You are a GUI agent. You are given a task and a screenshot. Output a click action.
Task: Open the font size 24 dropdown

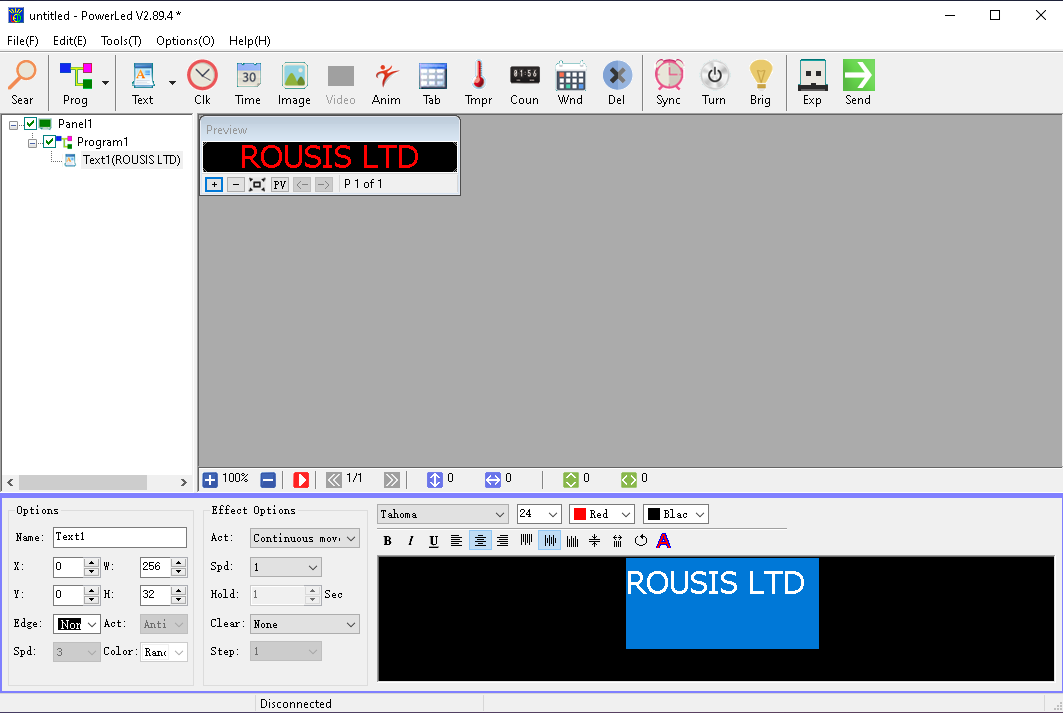tap(553, 514)
